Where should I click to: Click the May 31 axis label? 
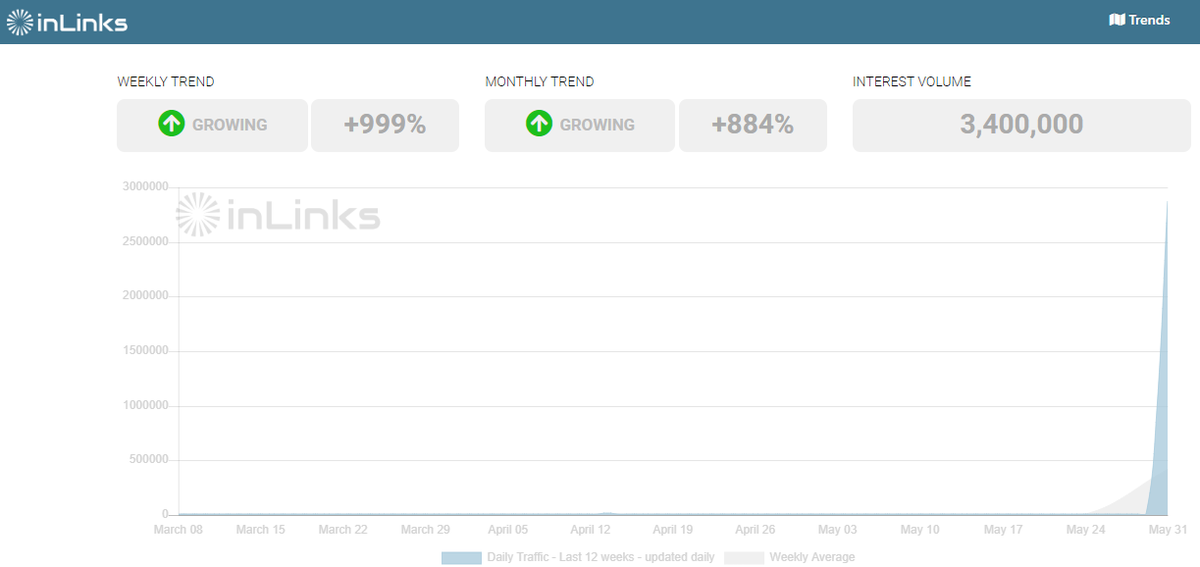click(1167, 530)
